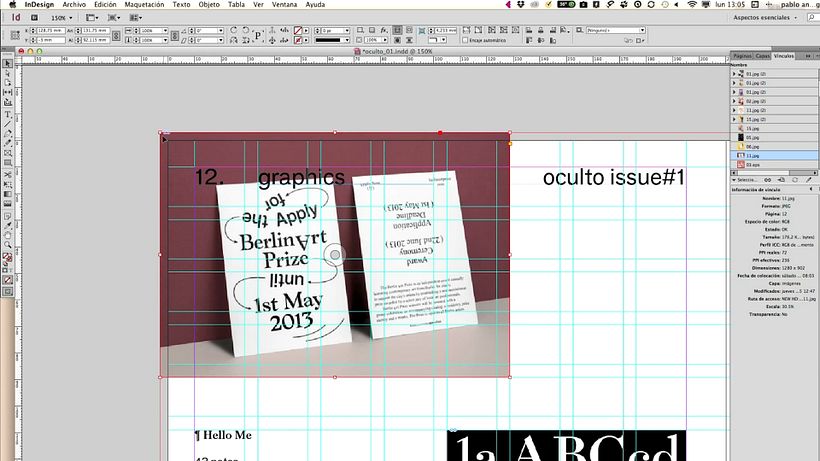Click fit content proportionally icon
This screenshot has height=461, width=820.
point(479,30)
